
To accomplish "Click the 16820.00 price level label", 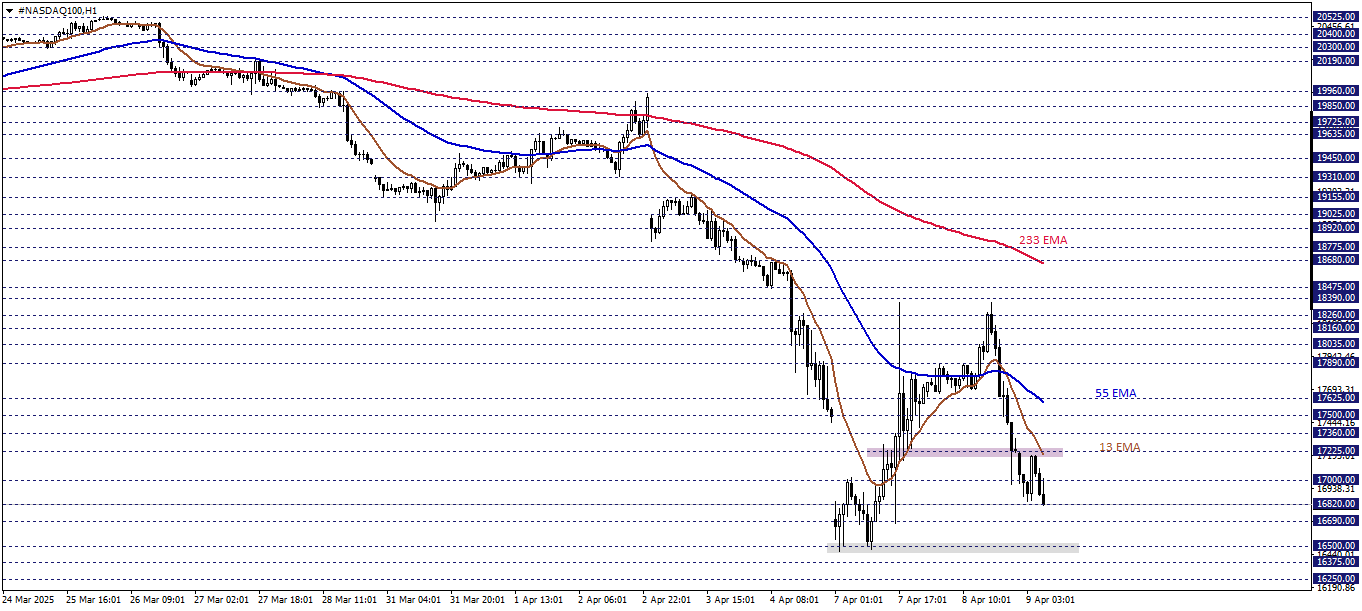I will tap(1337, 504).
